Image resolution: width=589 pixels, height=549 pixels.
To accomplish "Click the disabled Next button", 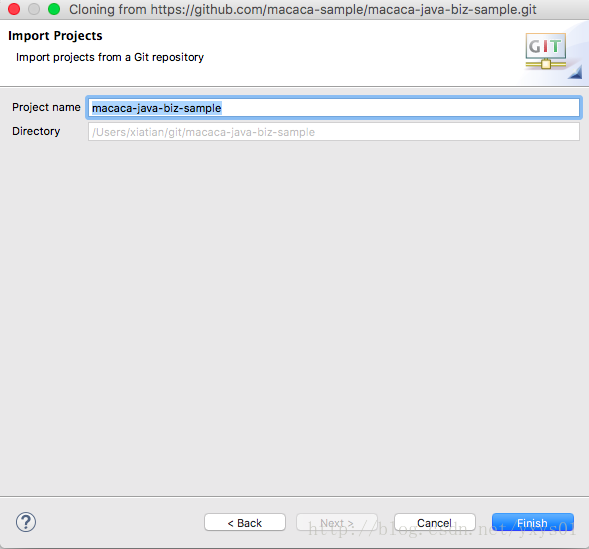I will [x=337, y=522].
